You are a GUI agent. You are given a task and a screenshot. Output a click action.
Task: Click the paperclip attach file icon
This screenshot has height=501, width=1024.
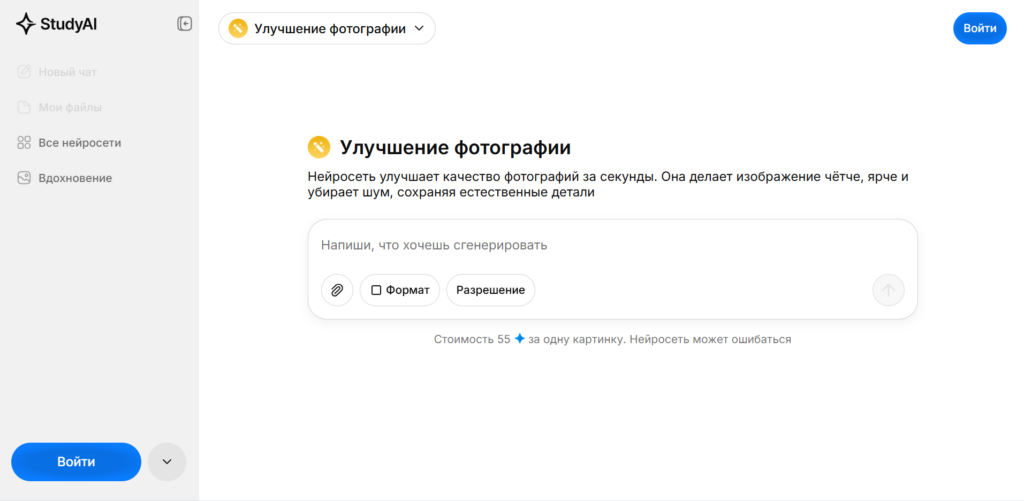[337, 290]
